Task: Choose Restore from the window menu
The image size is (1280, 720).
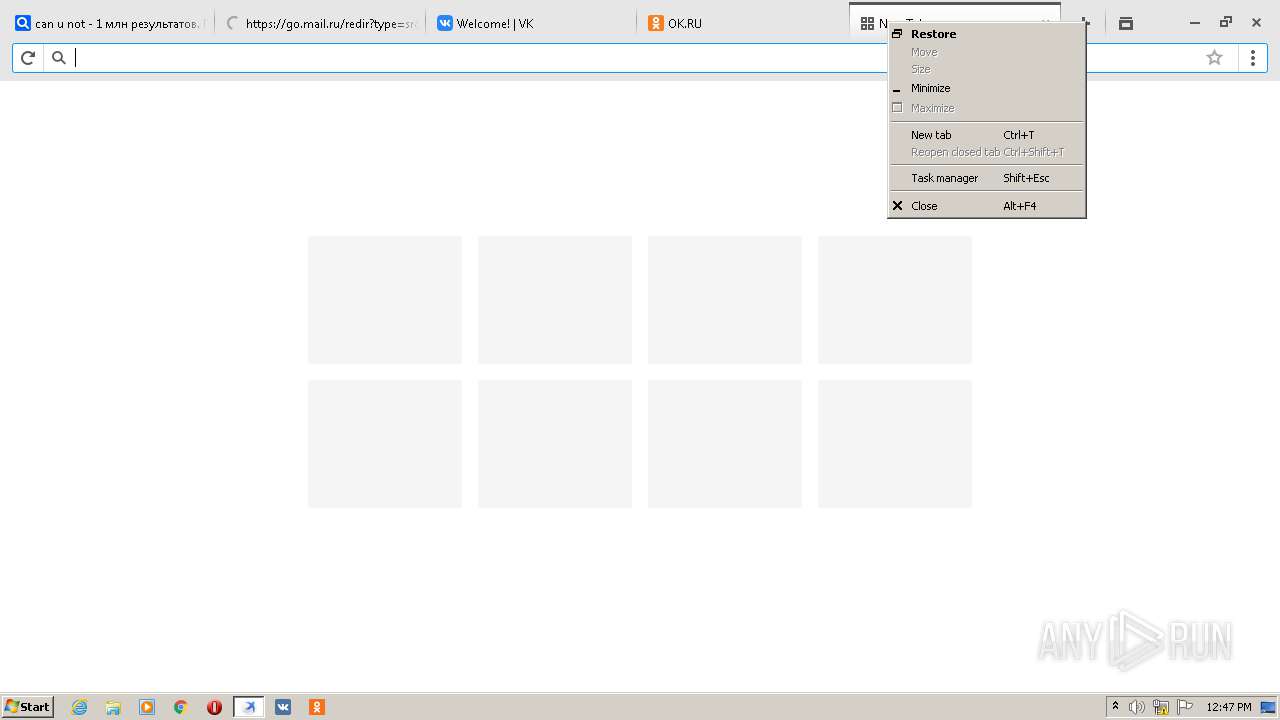Action: [986, 34]
